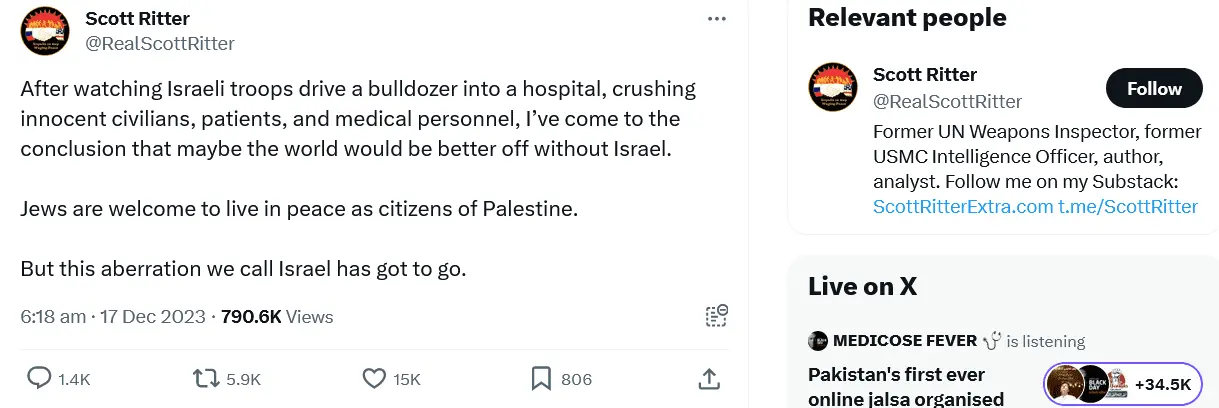This screenshot has height=408, width=1219.
Task: Open the ScottRitterExtra.com link
Action: point(963,207)
